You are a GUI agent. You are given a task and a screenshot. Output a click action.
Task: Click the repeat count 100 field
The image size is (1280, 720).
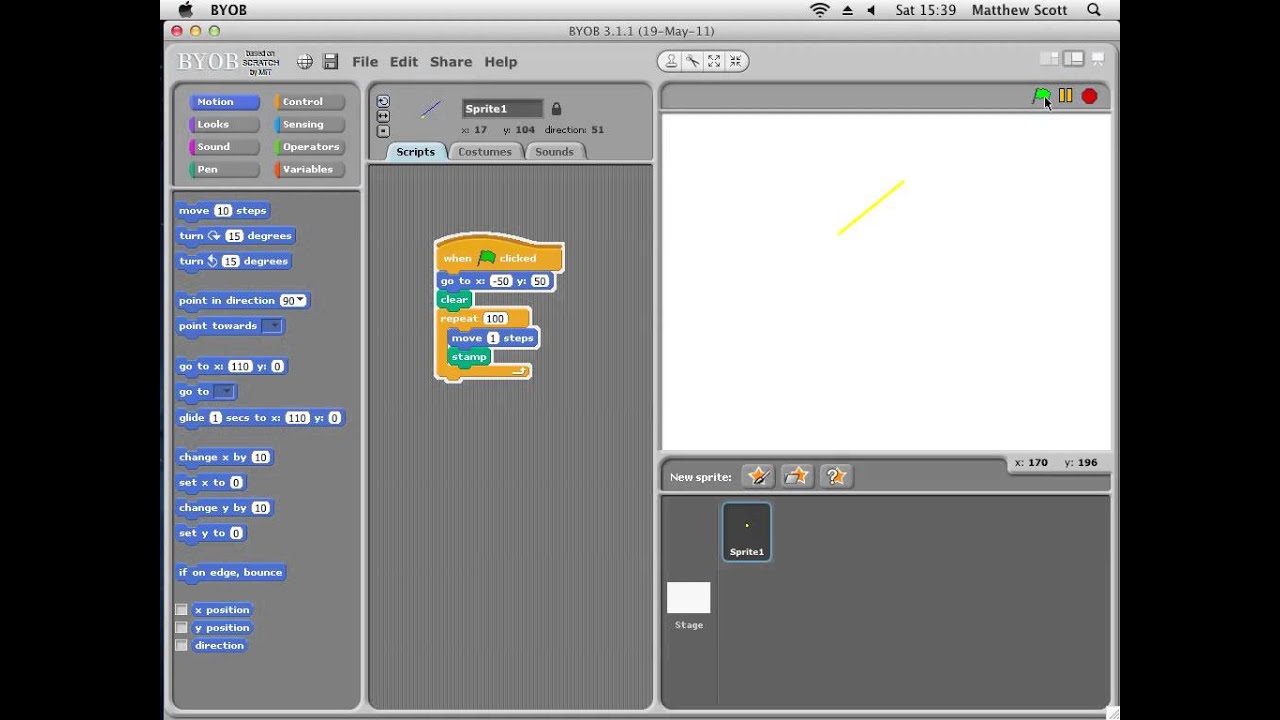(495, 319)
